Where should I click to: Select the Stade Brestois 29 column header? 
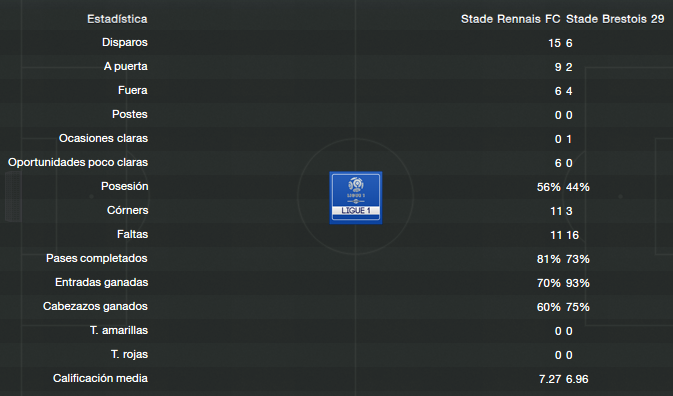point(615,19)
